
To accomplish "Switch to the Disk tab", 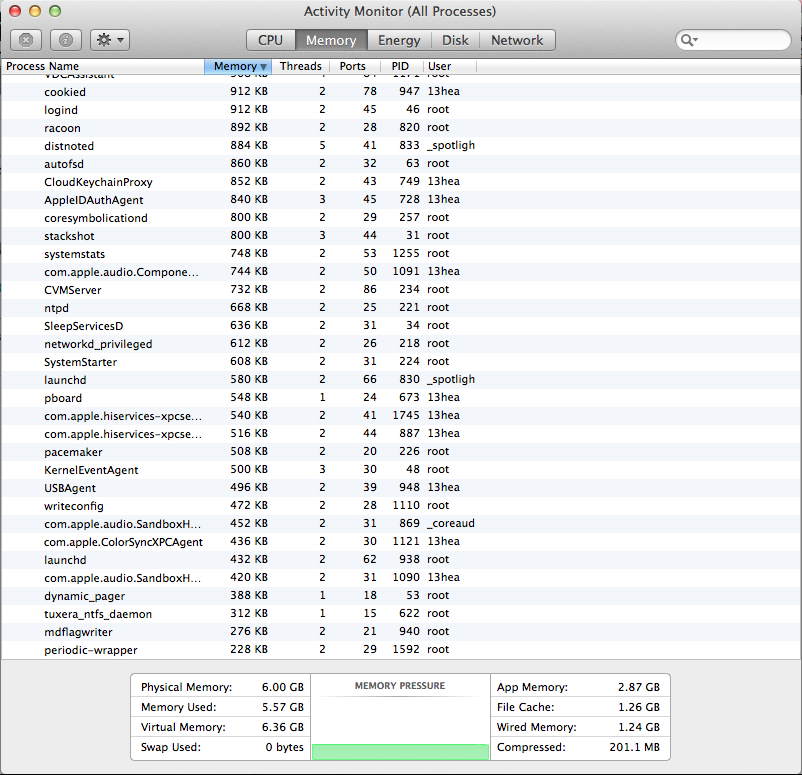I will tap(455, 40).
